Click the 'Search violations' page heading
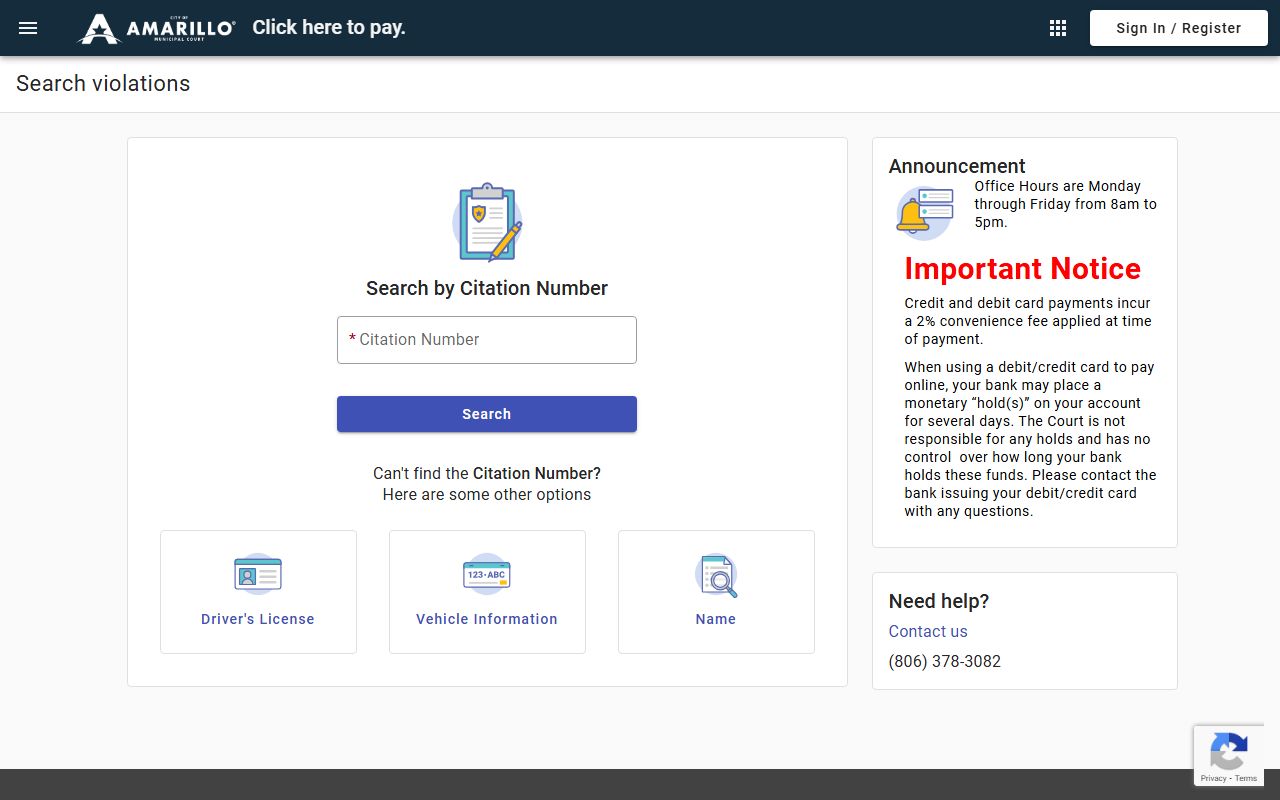 point(103,84)
